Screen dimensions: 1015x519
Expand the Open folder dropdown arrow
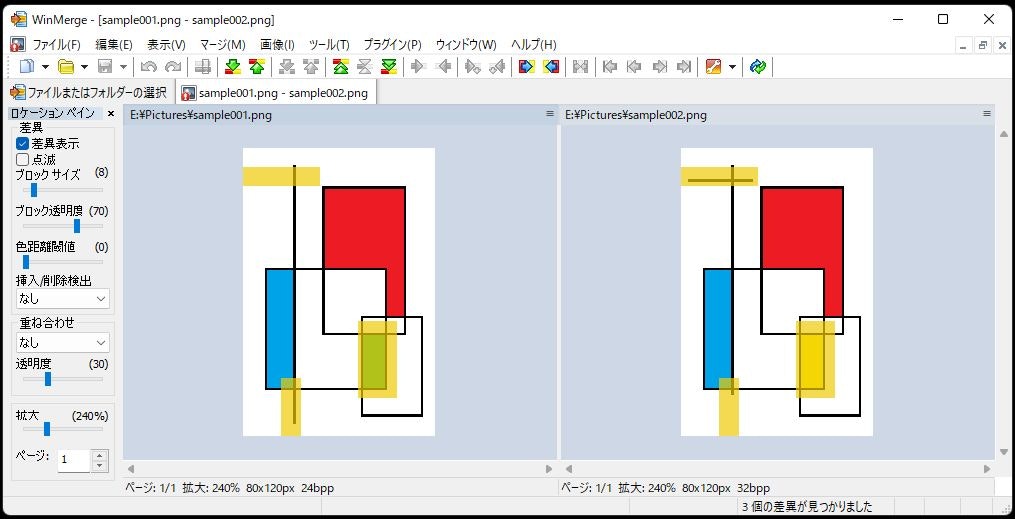84,67
